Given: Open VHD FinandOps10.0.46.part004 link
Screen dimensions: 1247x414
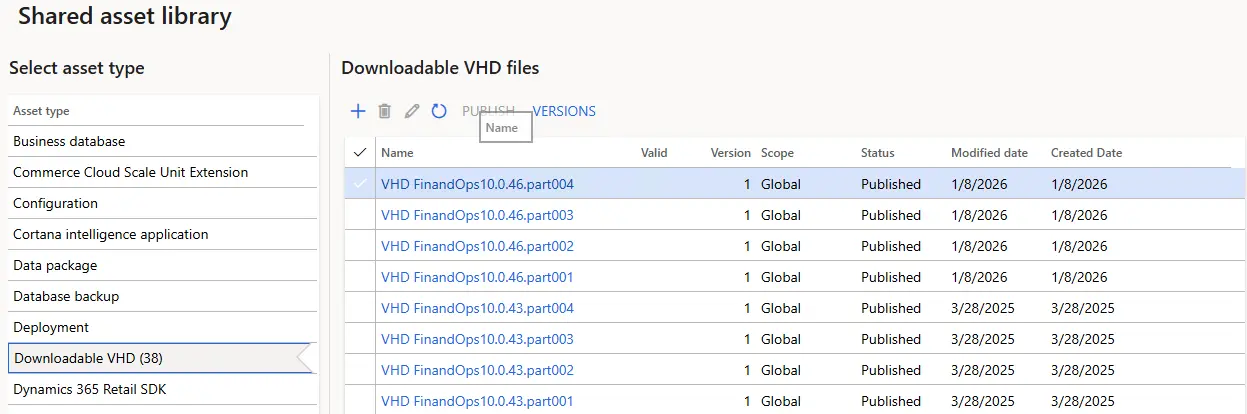Looking at the screenshot, I should pos(477,184).
